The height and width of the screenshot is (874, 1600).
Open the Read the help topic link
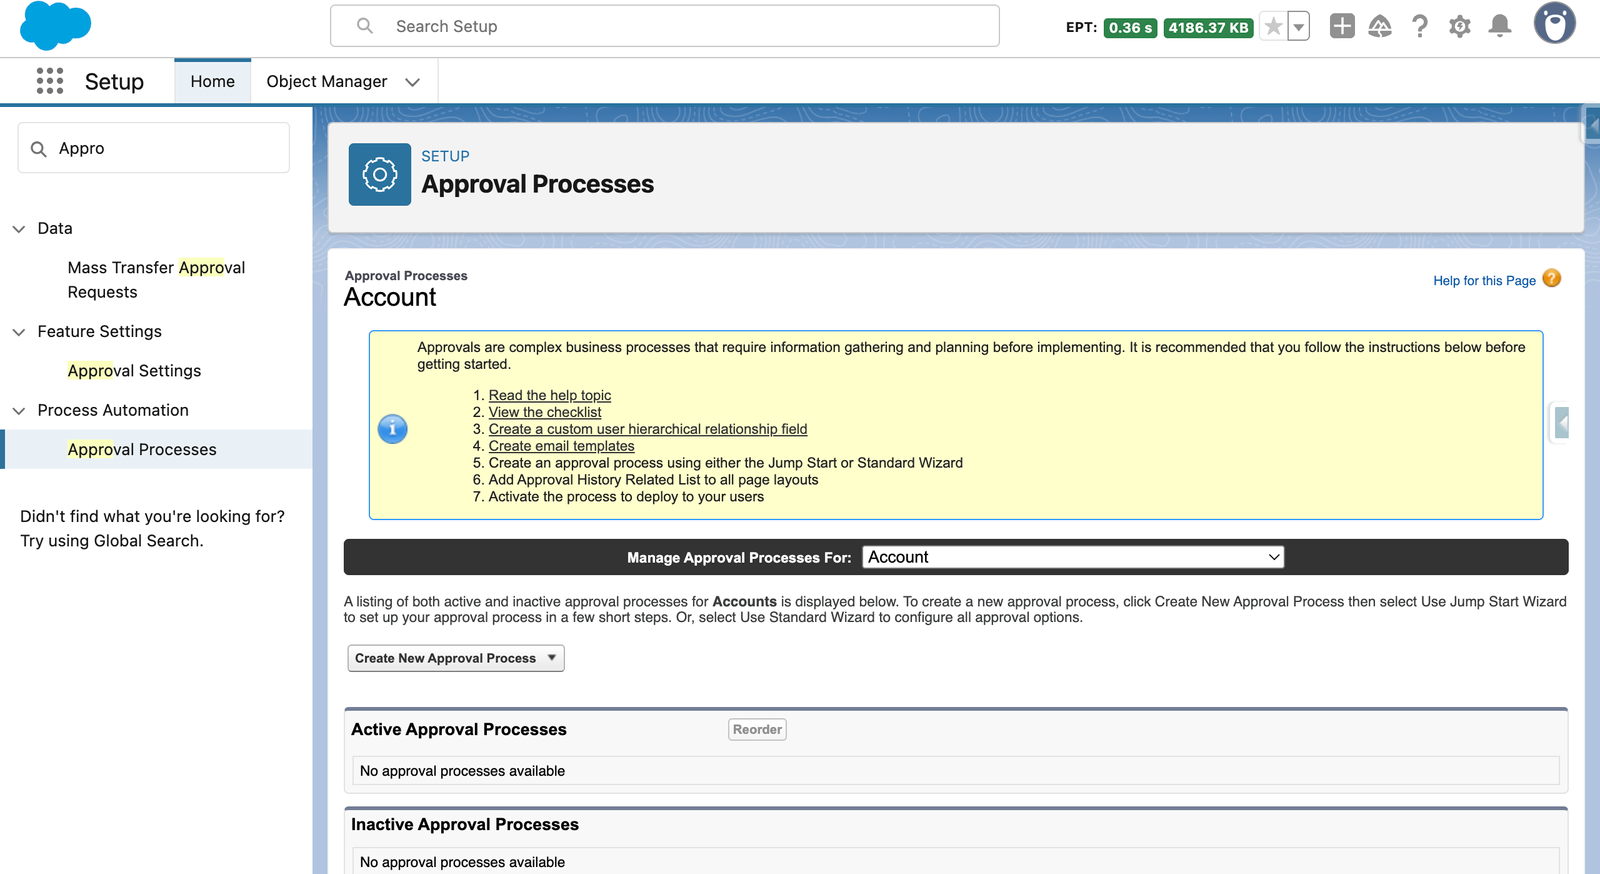click(550, 396)
